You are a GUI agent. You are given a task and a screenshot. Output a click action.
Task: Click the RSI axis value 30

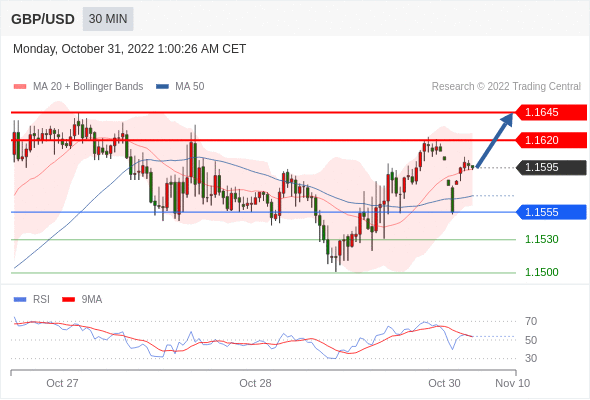coord(531,358)
